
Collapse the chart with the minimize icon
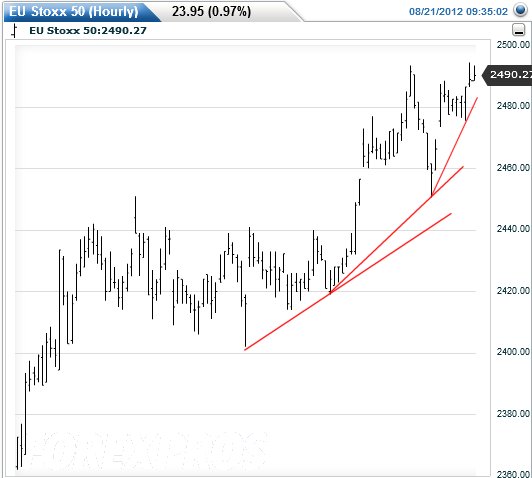click(518, 30)
